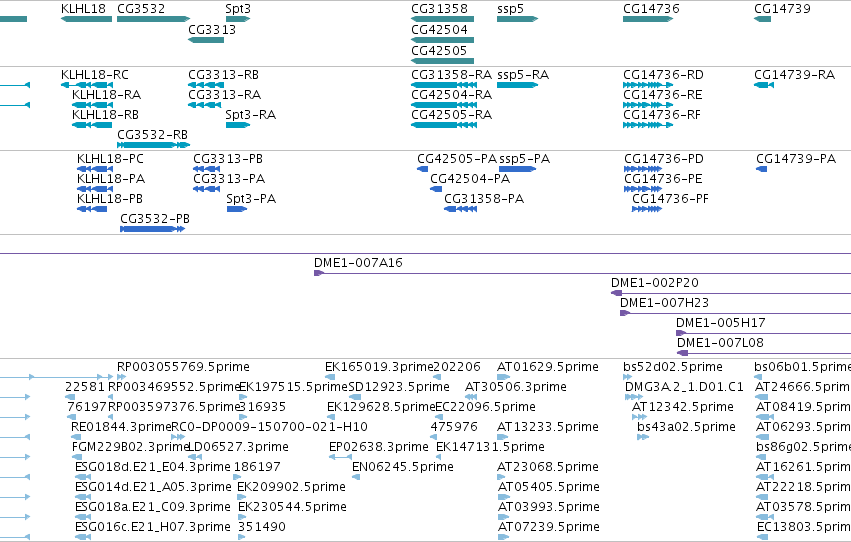Select EST EP02638.3prime
This screenshot has height=542, width=851.
(x=341, y=457)
